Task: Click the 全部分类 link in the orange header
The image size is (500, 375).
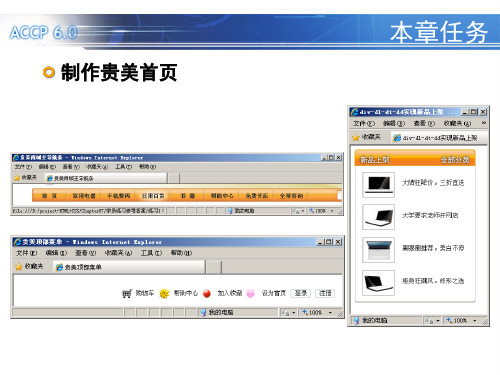Action: pos(455,160)
